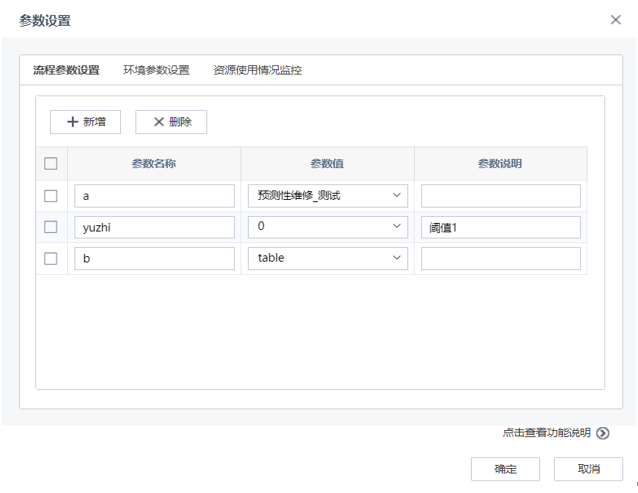Focus the description field containing 阈值1

click(x=500, y=227)
